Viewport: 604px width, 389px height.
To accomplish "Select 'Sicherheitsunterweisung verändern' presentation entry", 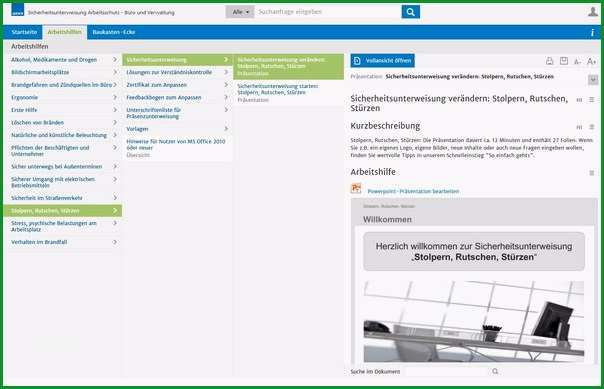I will pos(288,67).
